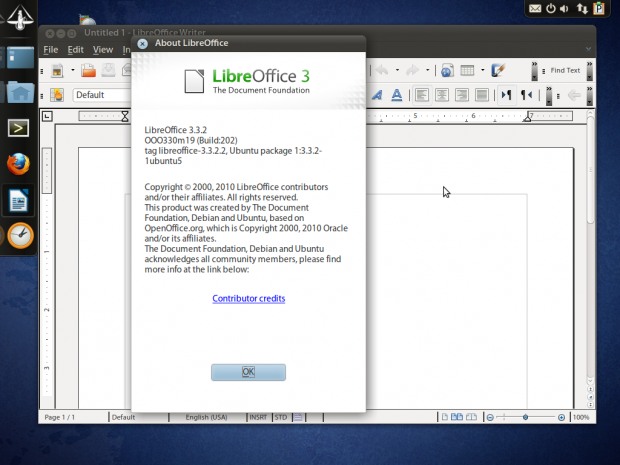Click OK in About LibreOffice dialog

click(248, 372)
